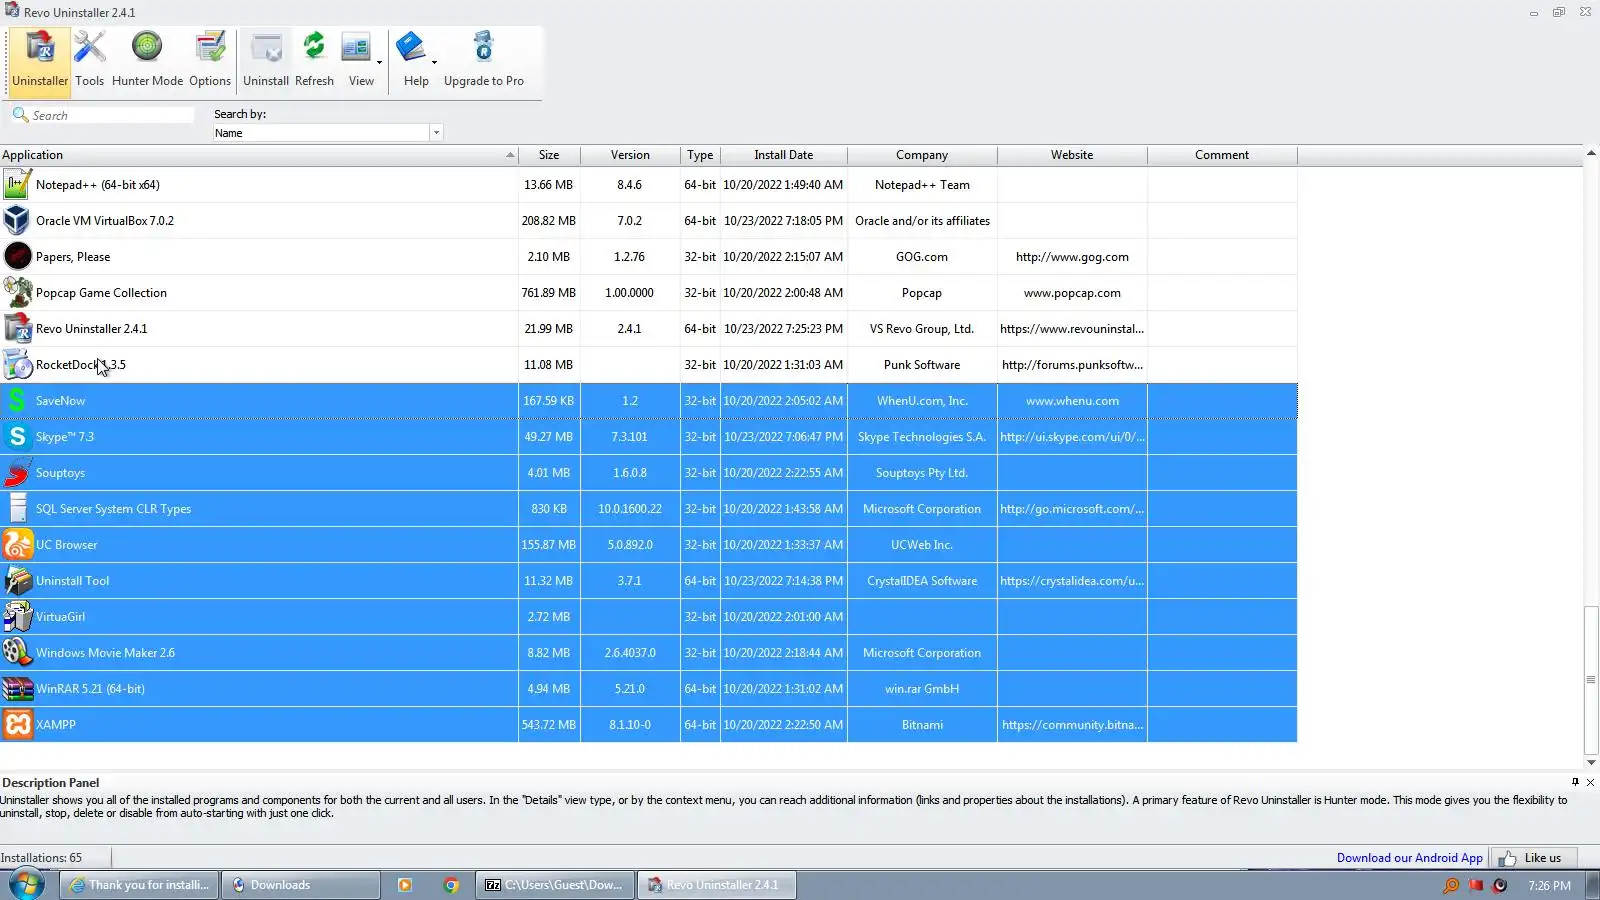Screen dimensions: 1600x900
Task: Select the XAMPP icon
Action: click(17, 725)
